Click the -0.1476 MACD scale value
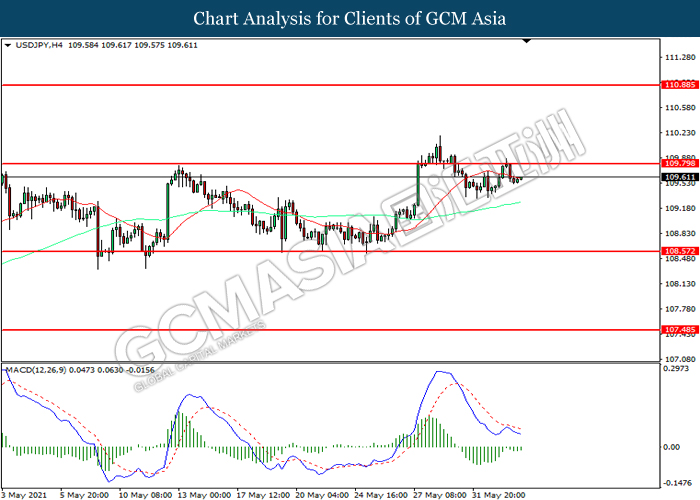Screen dimensions: 700x500 click(x=678, y=479)
